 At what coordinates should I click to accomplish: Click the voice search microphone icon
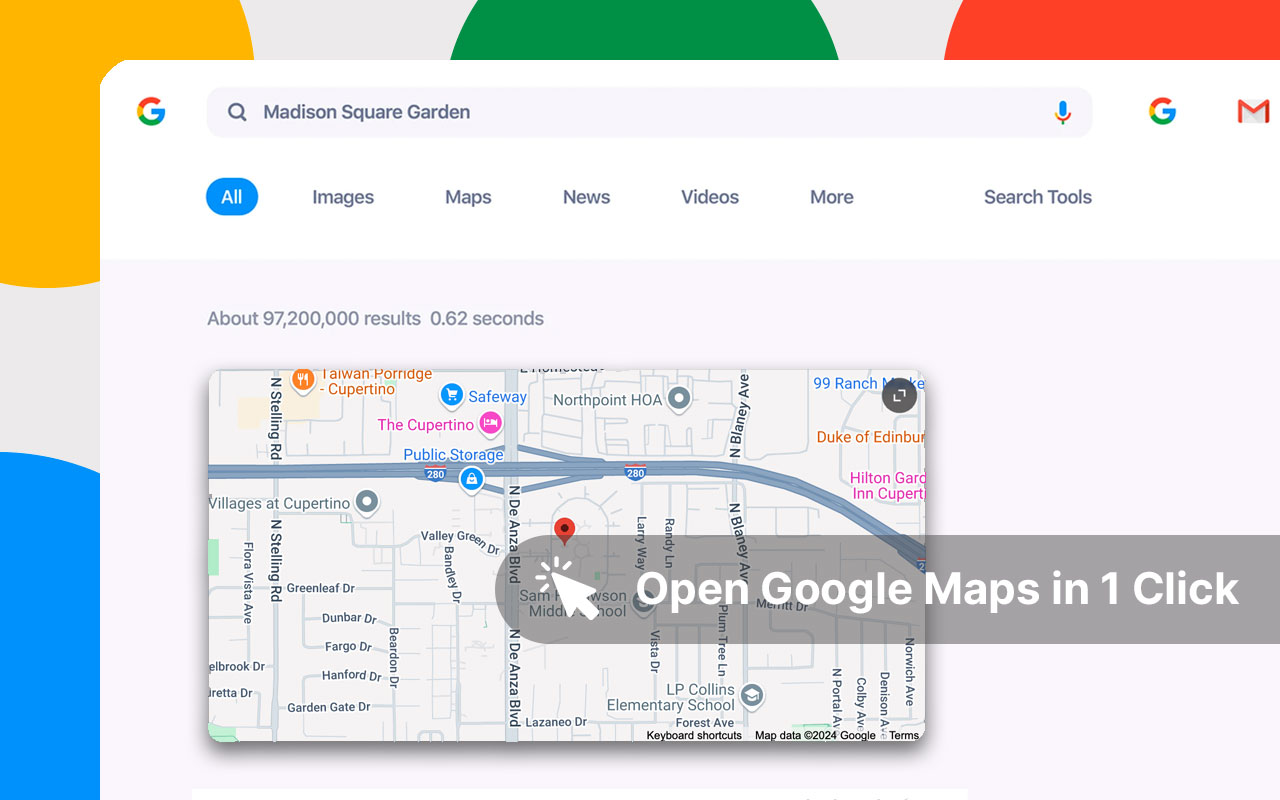point(1062,112)
